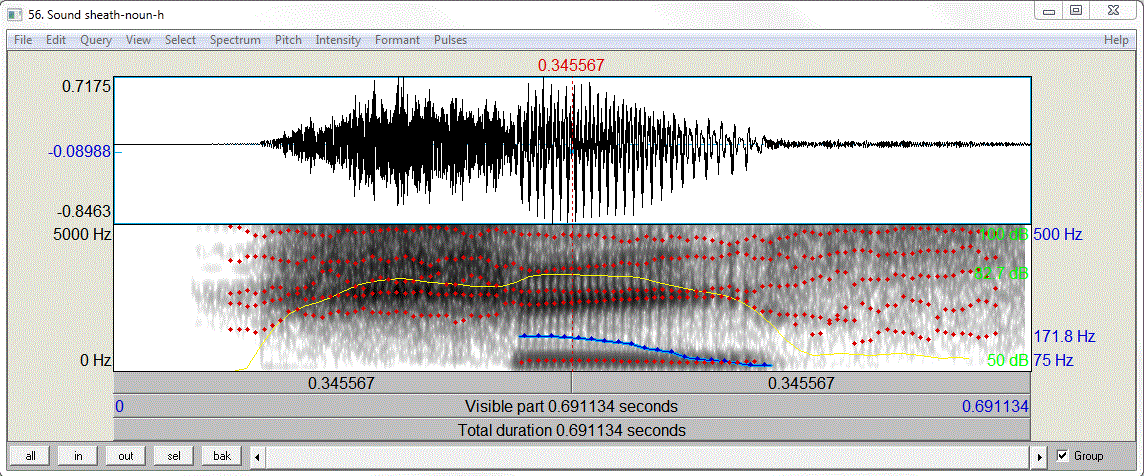Image resolution: width=1144 pixels, height=476 pixels.
Task: Click the 'in' zoom button
Action: (78, 456)
